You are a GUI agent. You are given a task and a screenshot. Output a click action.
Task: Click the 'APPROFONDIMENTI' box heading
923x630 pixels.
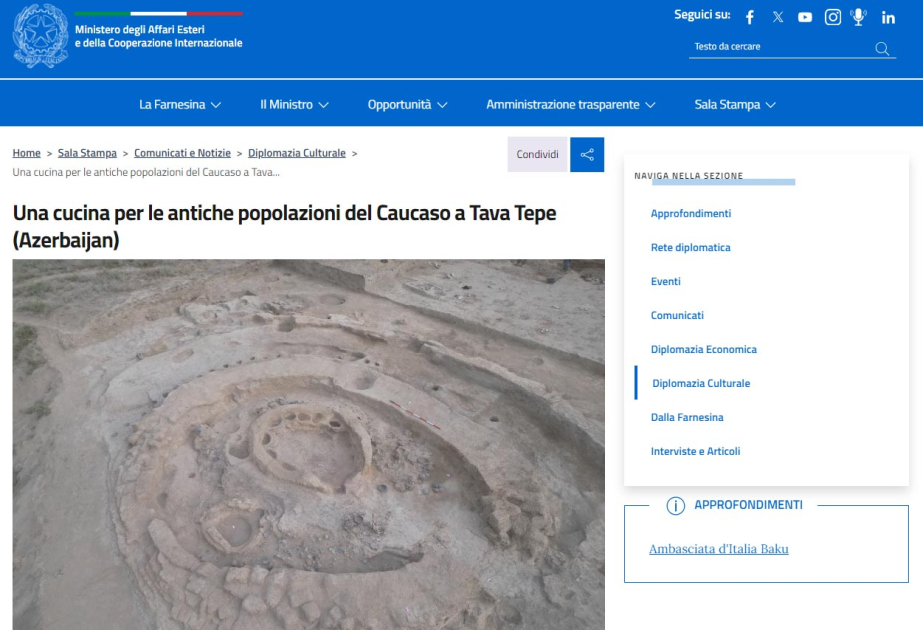(x=748, y=505)
